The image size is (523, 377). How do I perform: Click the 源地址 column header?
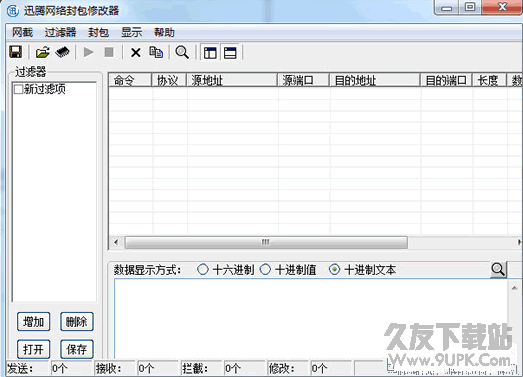(x=232, y=80)
